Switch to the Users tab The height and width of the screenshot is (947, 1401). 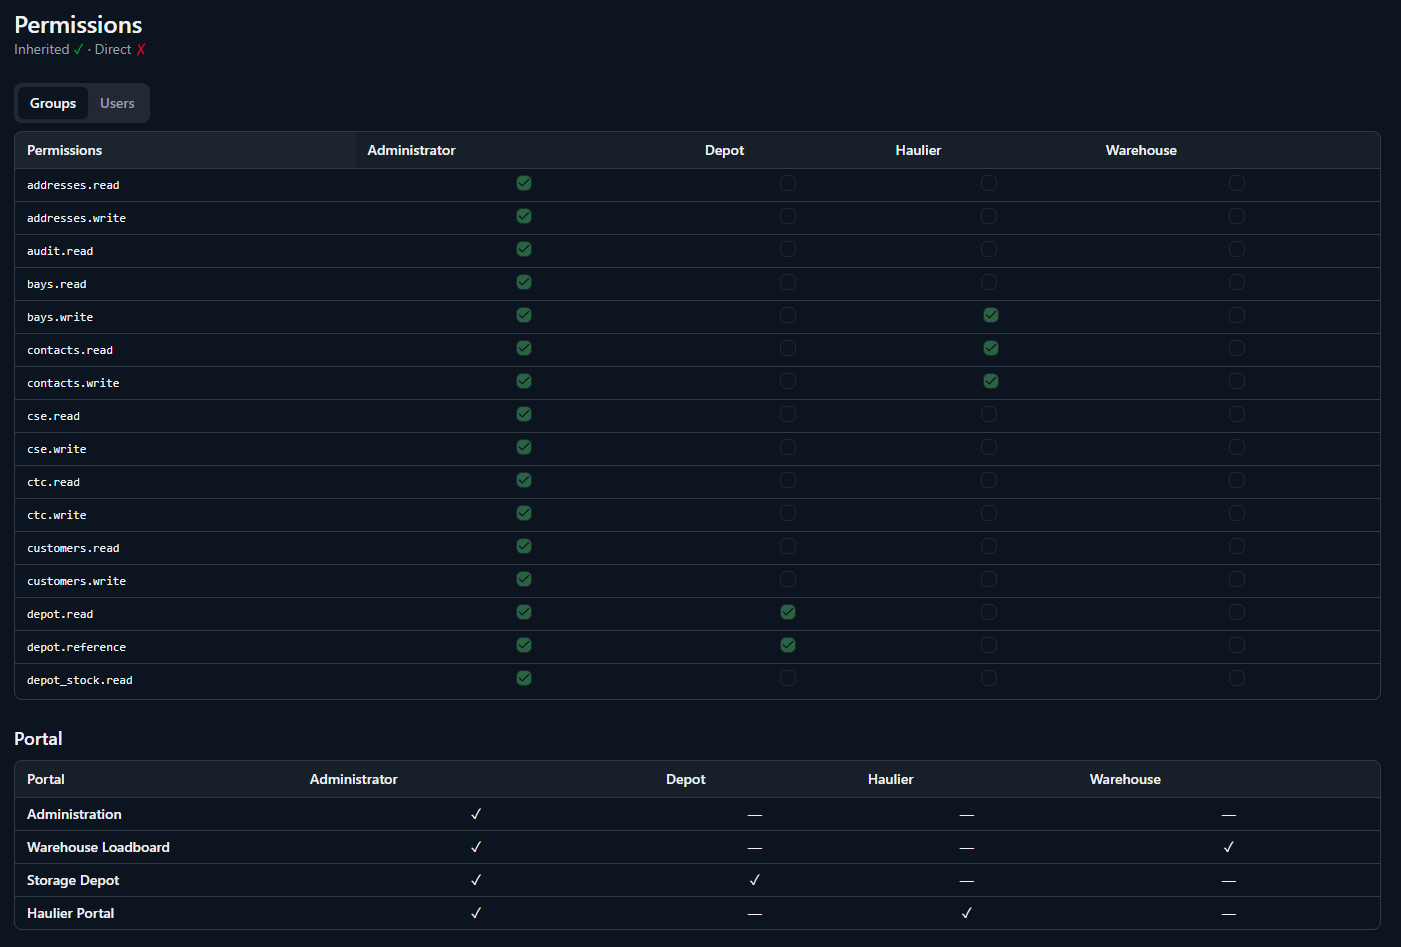117,103
